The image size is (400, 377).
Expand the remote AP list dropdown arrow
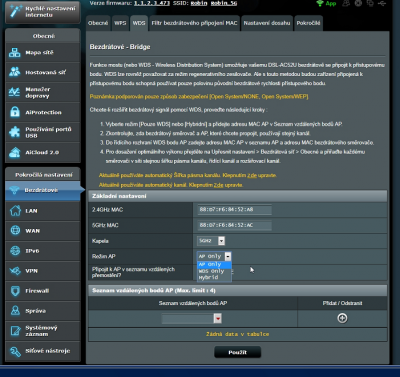click(x=218, y=319)
